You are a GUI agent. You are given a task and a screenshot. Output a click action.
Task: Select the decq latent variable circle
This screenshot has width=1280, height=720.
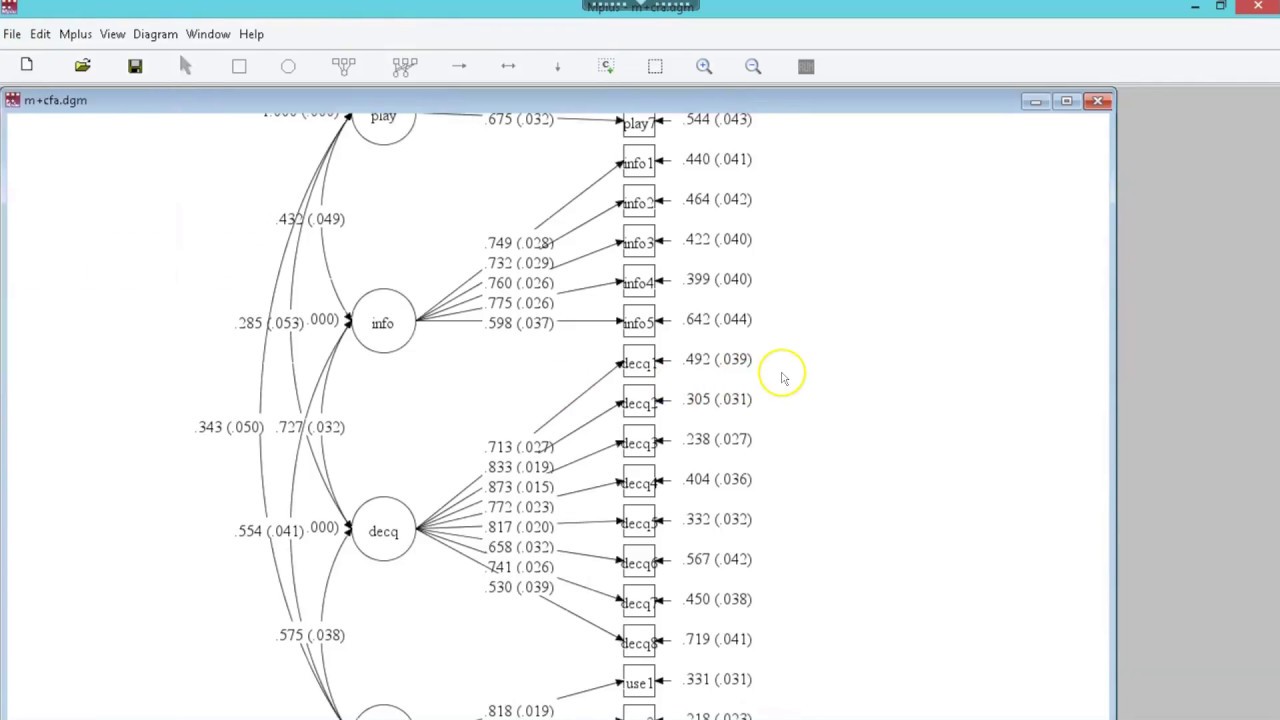[383, 529]
